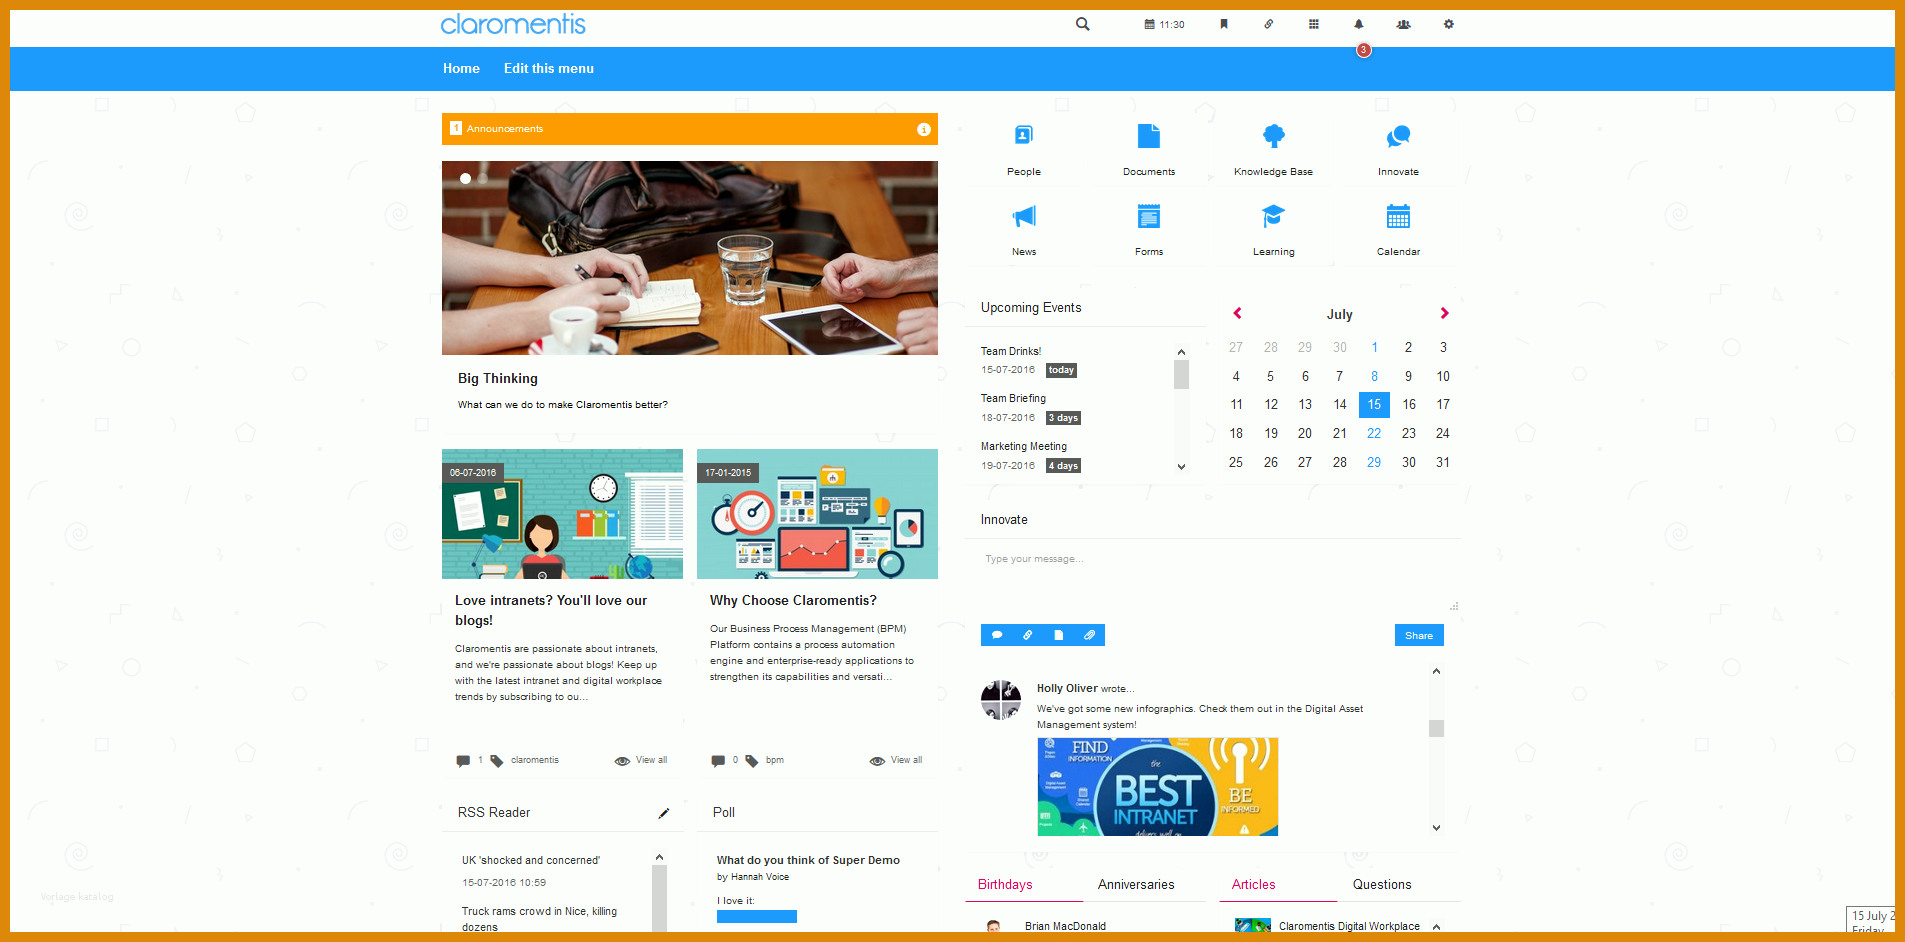Open the Team Drinks! event
The image size is (1905, 942).
pyautogui.click(x=1011, y=352)
